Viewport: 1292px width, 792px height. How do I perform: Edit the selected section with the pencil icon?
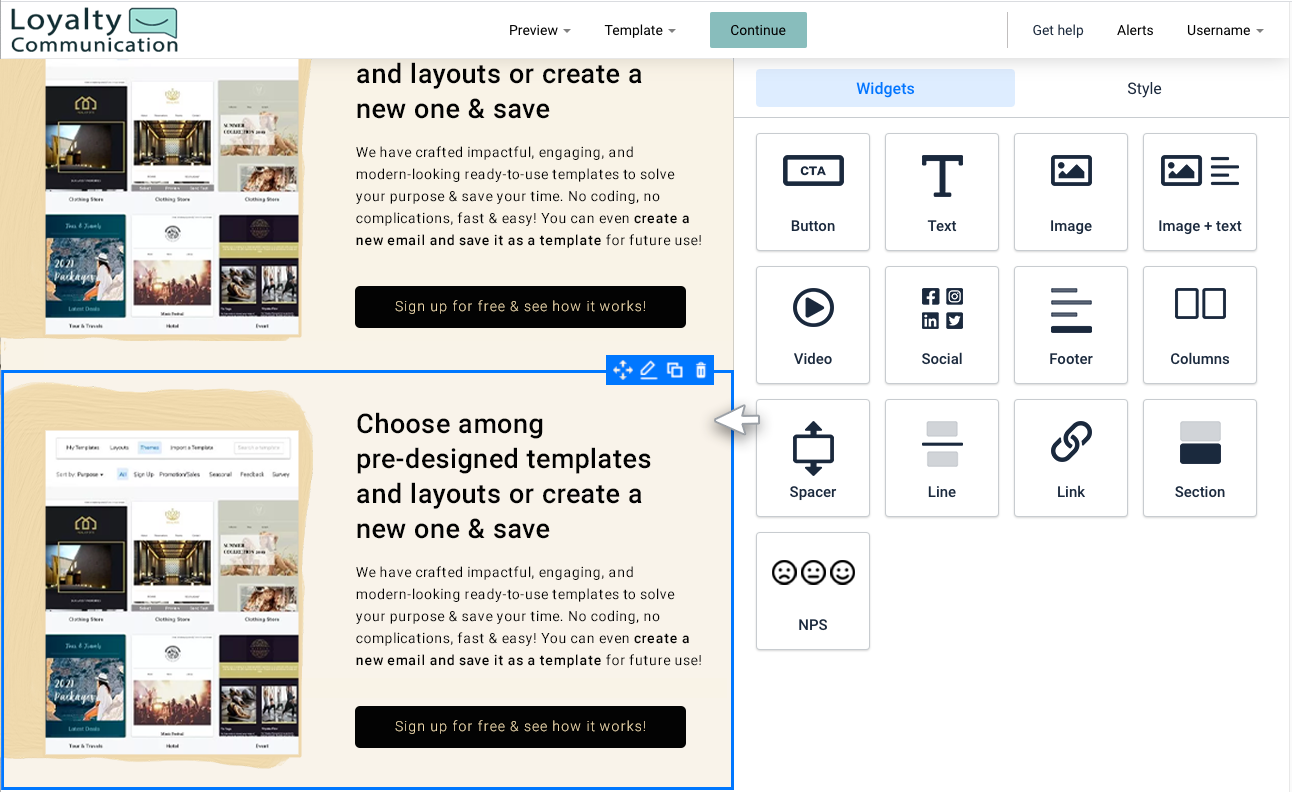pos(648,370)
